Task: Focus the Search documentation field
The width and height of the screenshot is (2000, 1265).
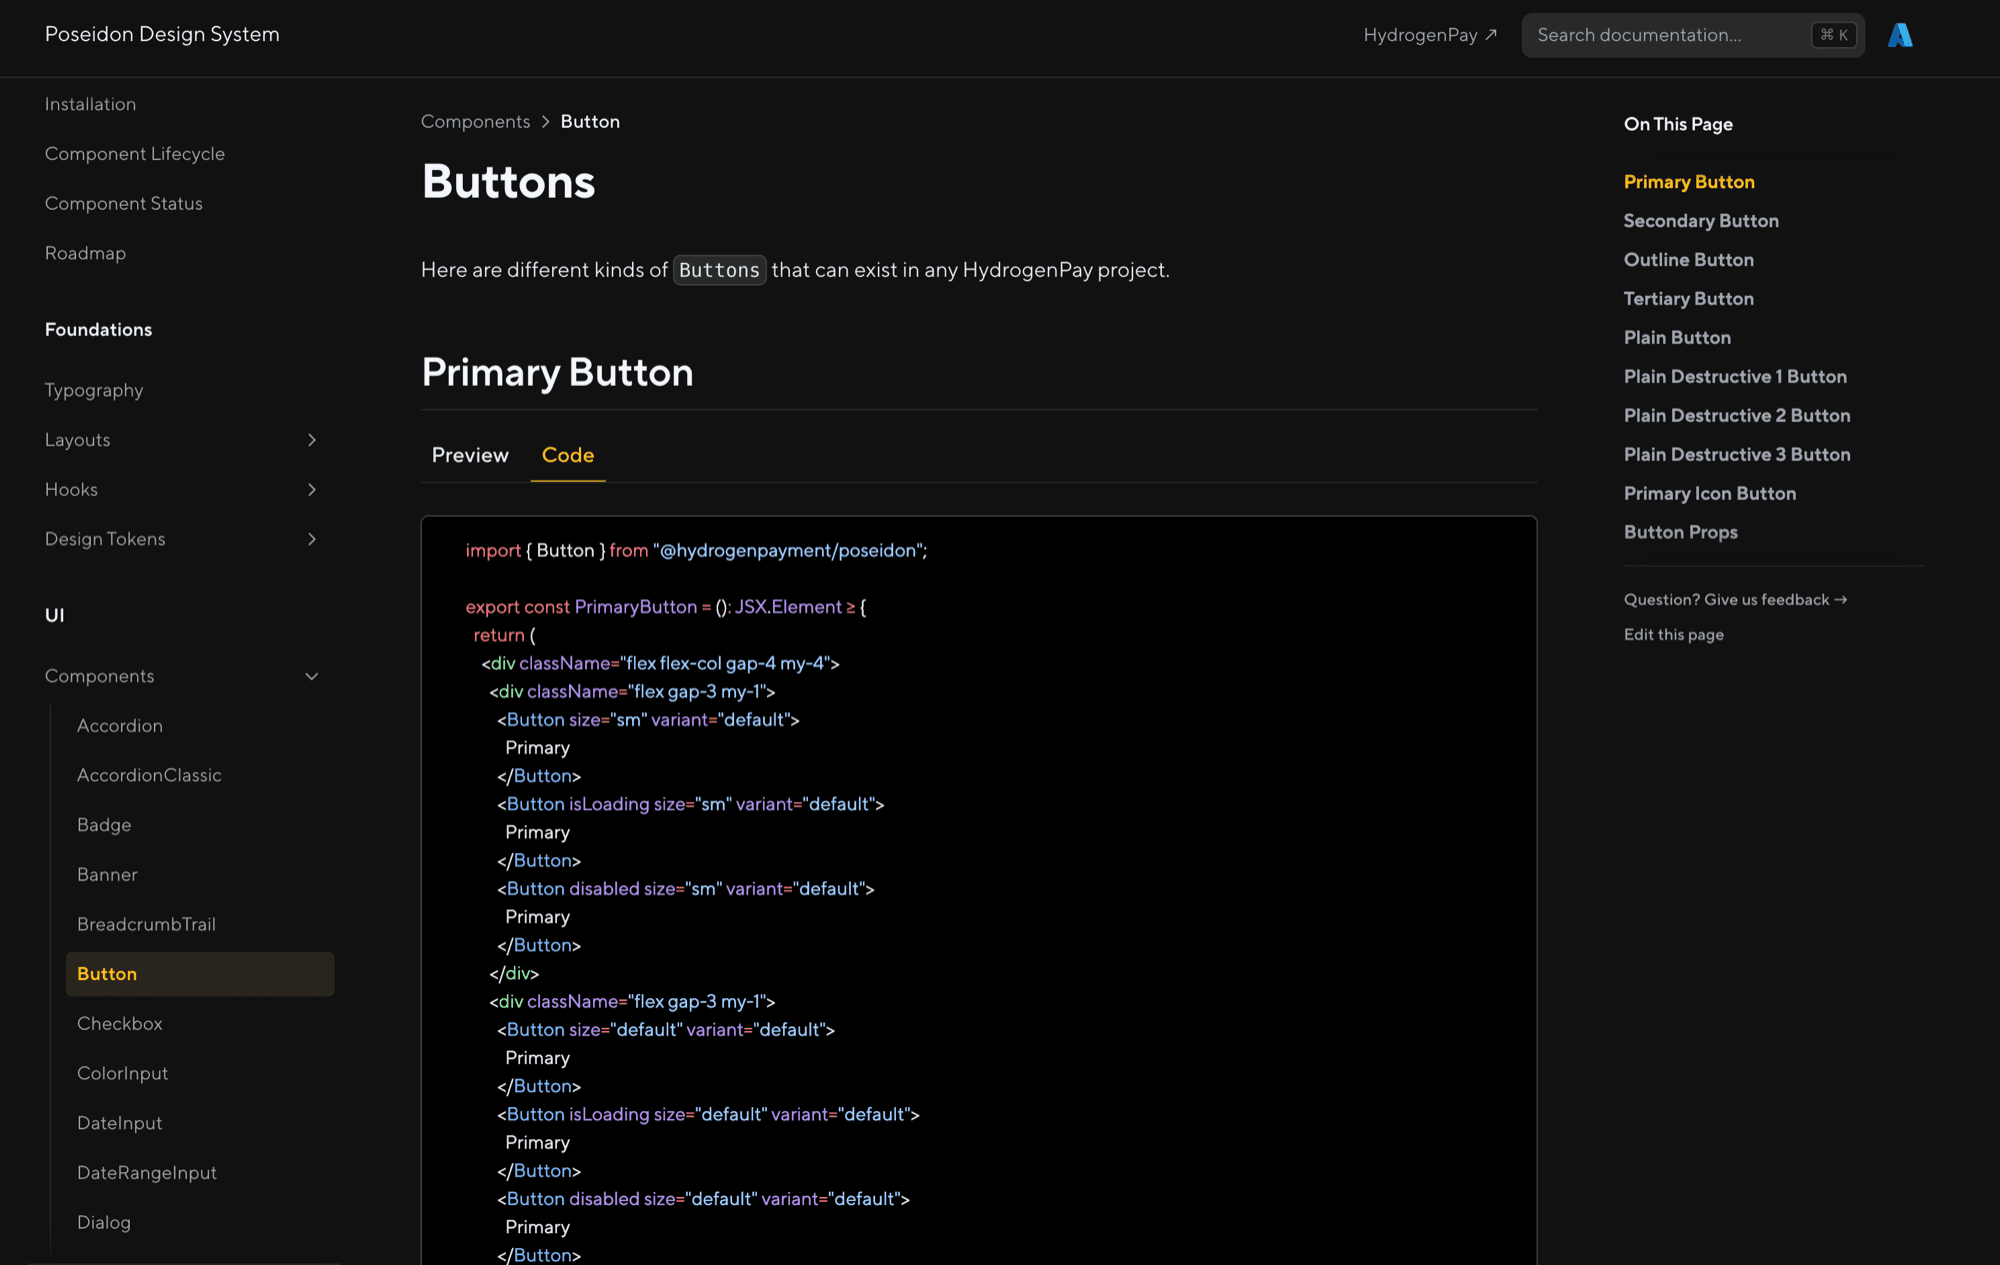Action: tap(1693, 35)
